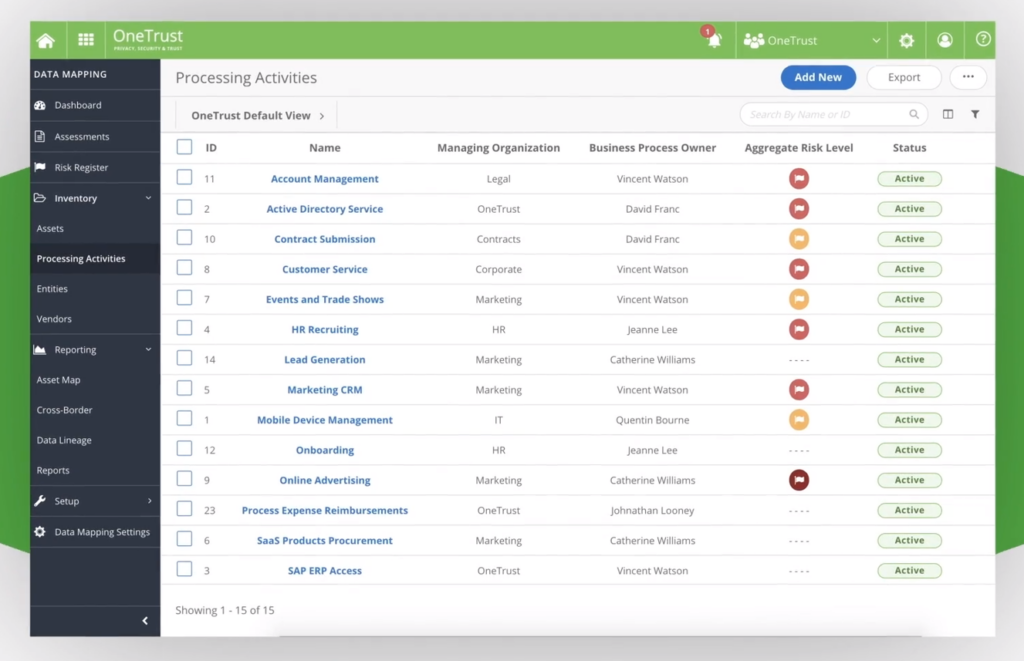The height and width of the screenshot is (661, 1024).
Task: Open the filter icon above the table
Action: click(x=975, y=114)
